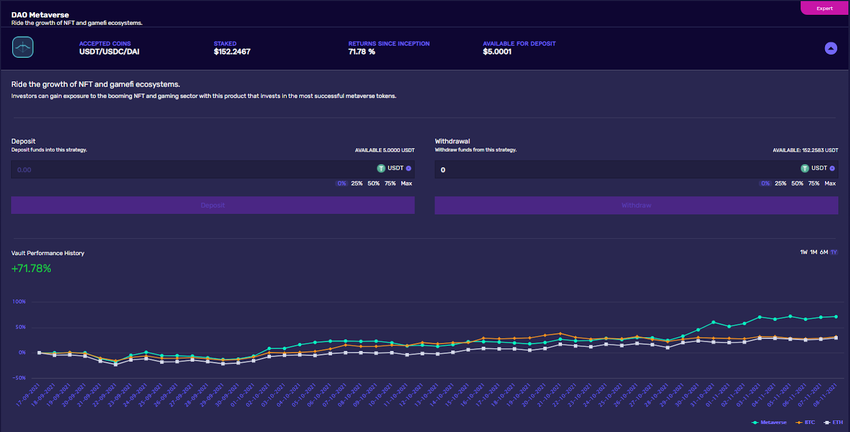Select Max for the deposit amount
Screen dimensions: 850x432
tap(406, 184)
